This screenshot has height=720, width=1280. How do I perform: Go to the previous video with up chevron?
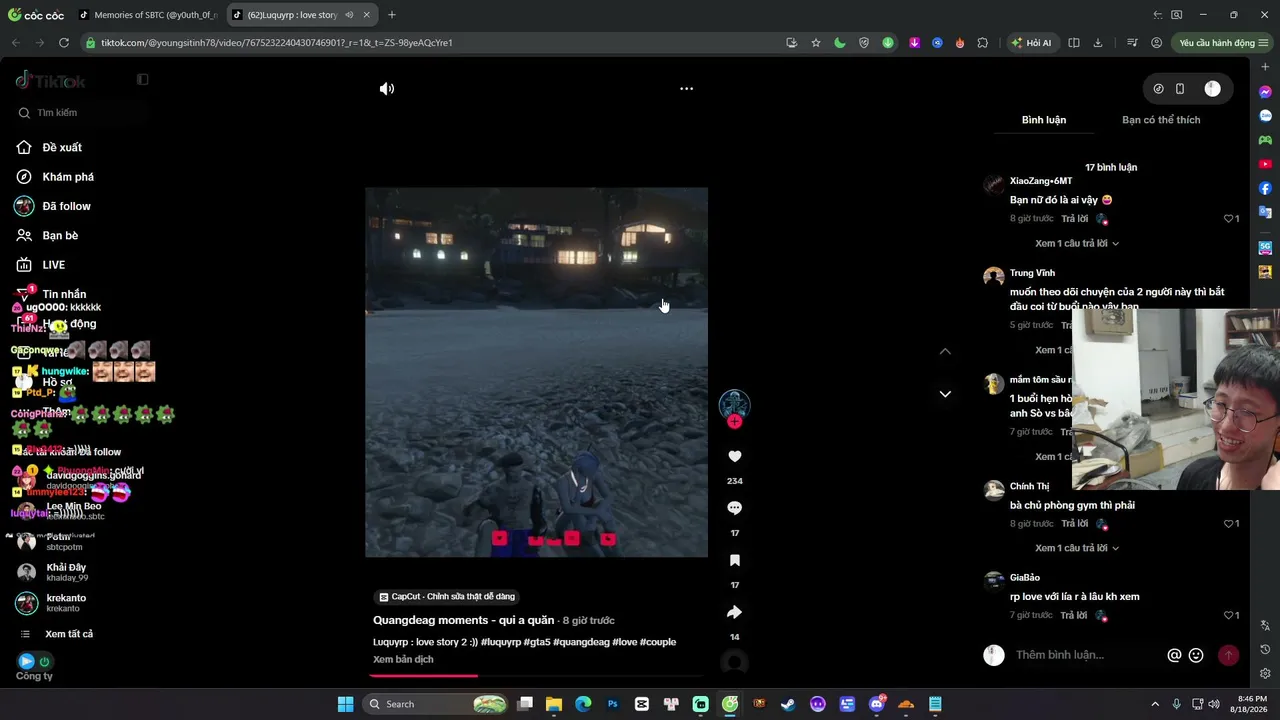[945, 351]
